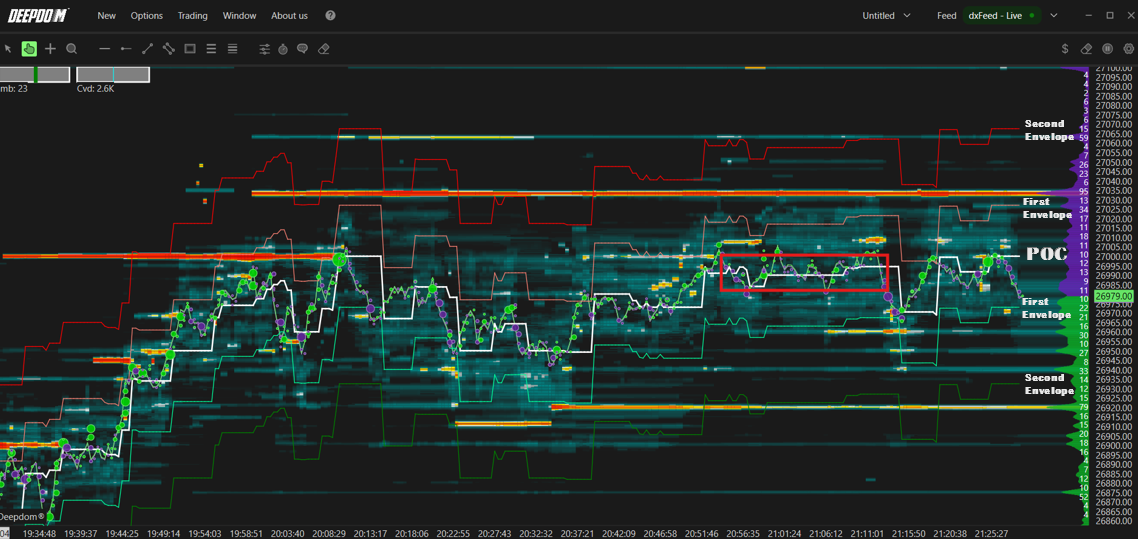Open help question mark icon
This screenshot has width=1138, height=539.
(331, 15)
